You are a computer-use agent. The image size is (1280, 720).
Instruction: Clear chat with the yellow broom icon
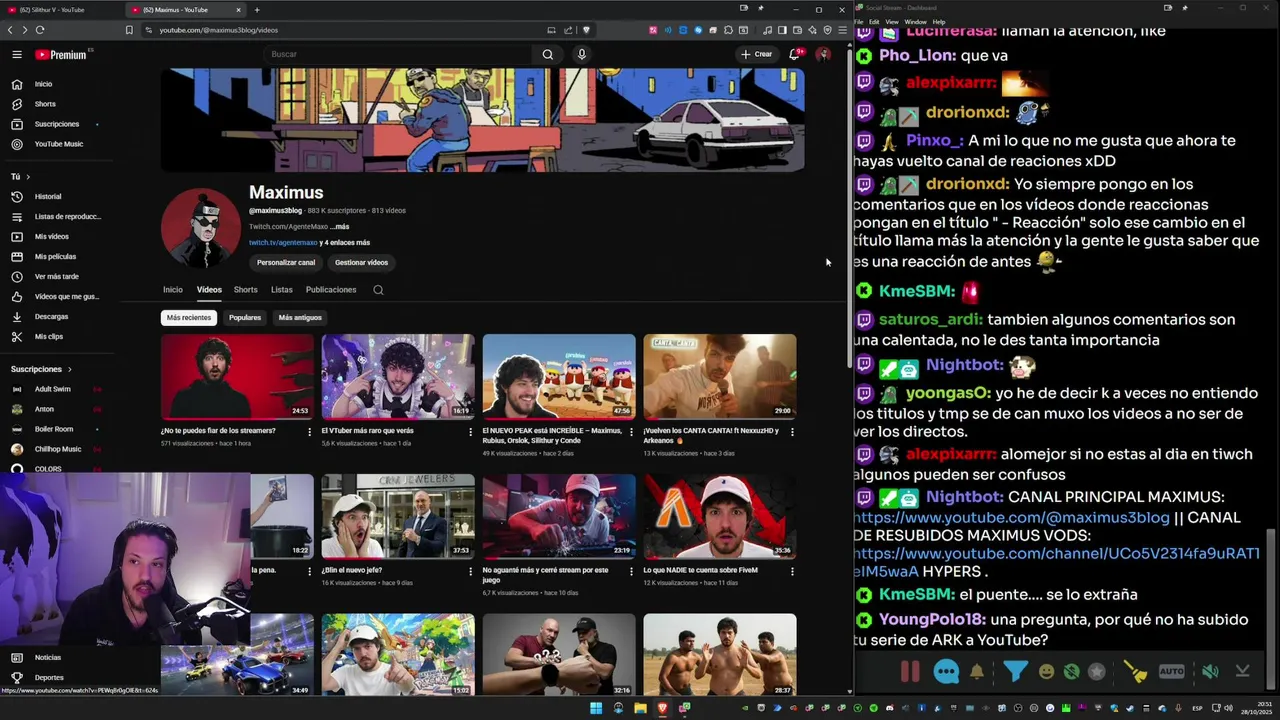click(1135, 672)
